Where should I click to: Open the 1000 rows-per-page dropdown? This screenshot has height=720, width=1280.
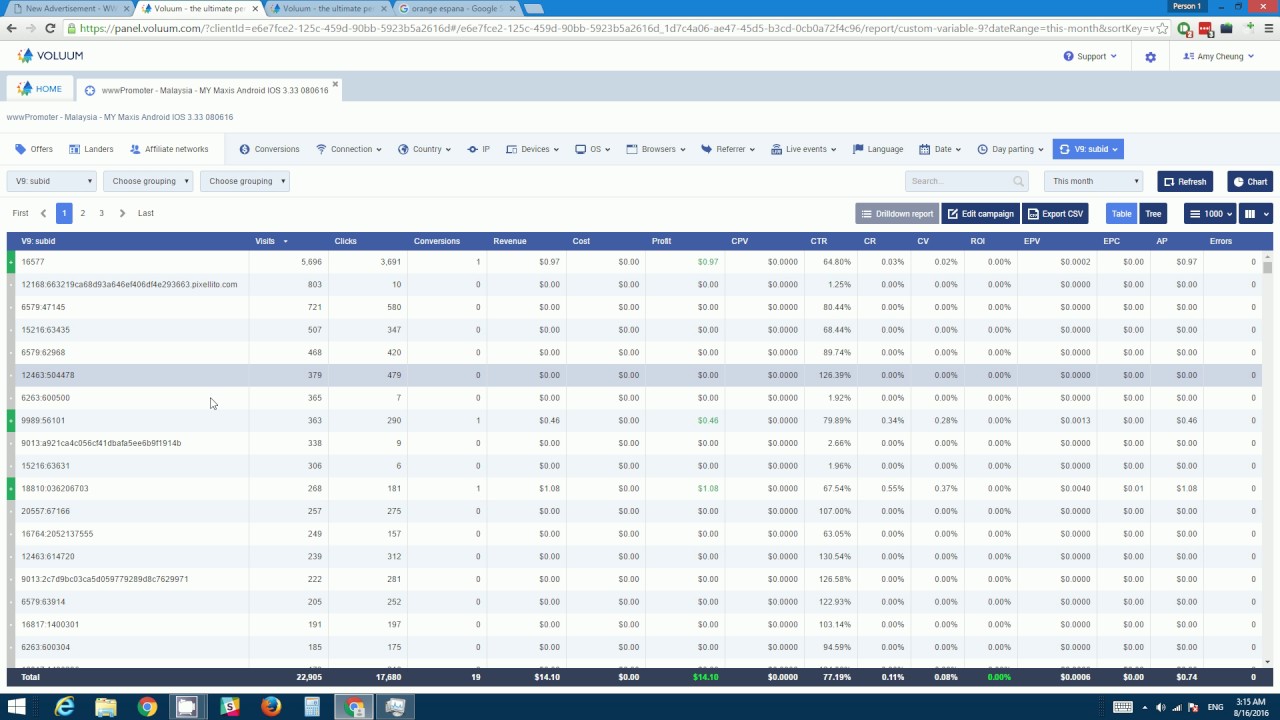click(x=1209, y=213)
